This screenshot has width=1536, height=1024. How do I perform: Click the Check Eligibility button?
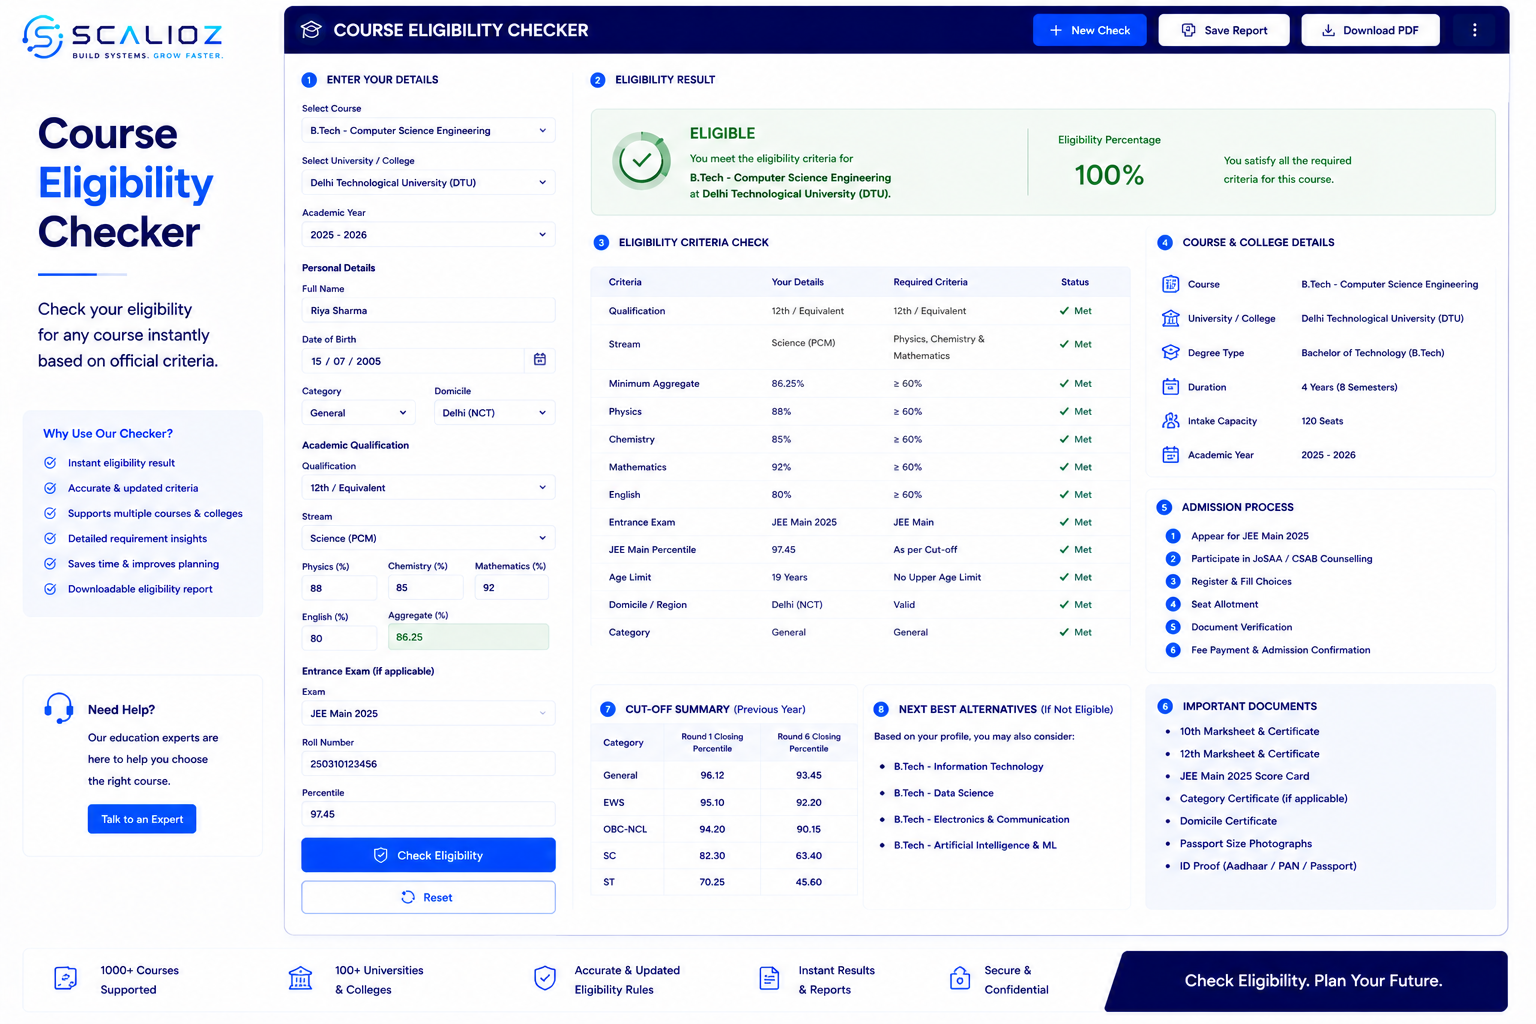pos(428,855)
